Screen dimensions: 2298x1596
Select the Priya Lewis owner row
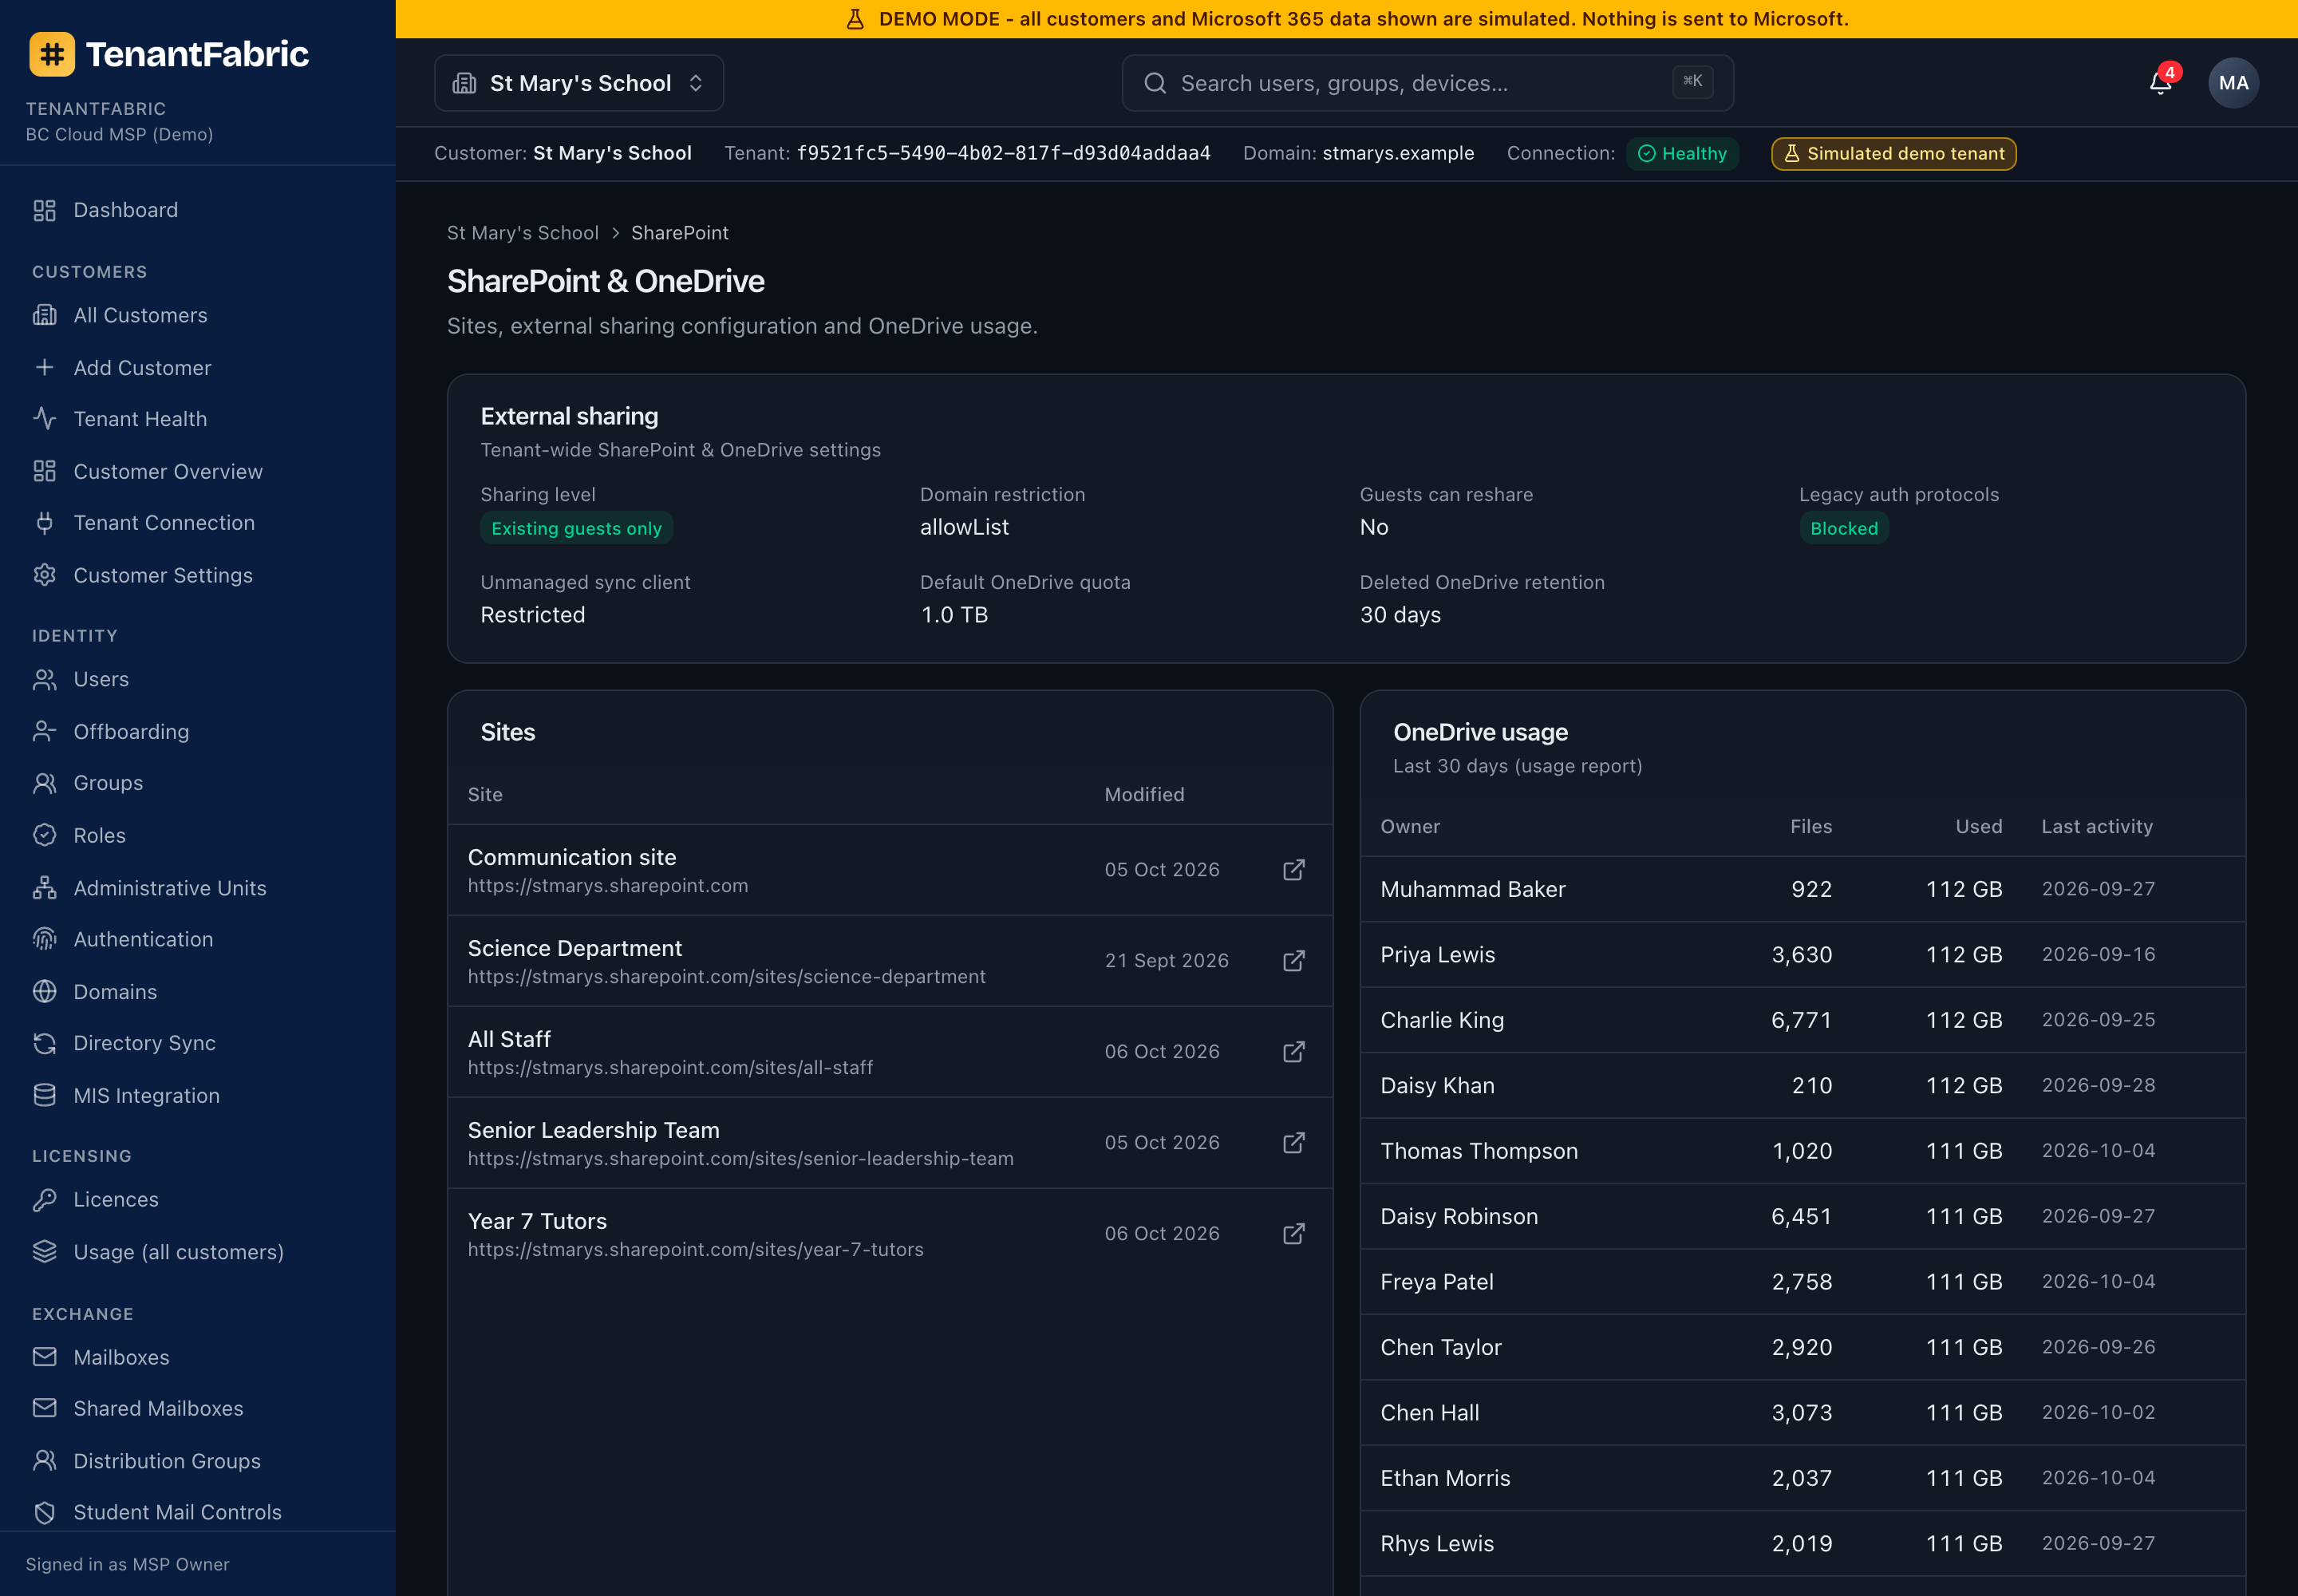pyautogui.click(x=1802, y=955)
